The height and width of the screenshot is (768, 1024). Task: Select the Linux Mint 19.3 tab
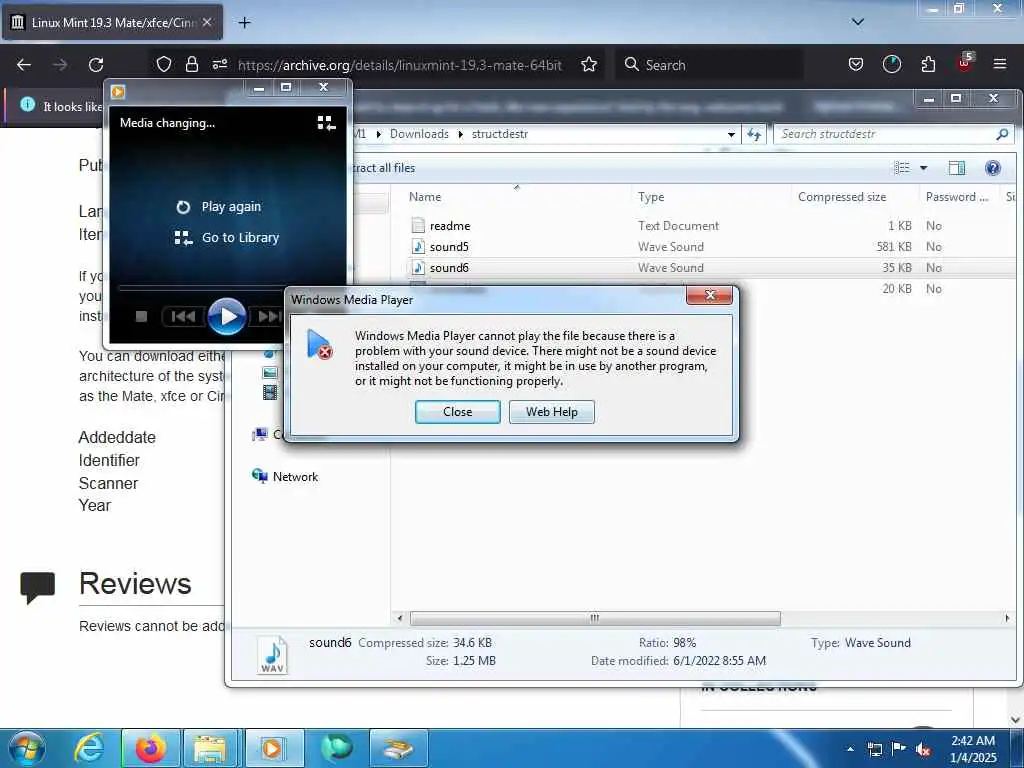coord(112,23)
